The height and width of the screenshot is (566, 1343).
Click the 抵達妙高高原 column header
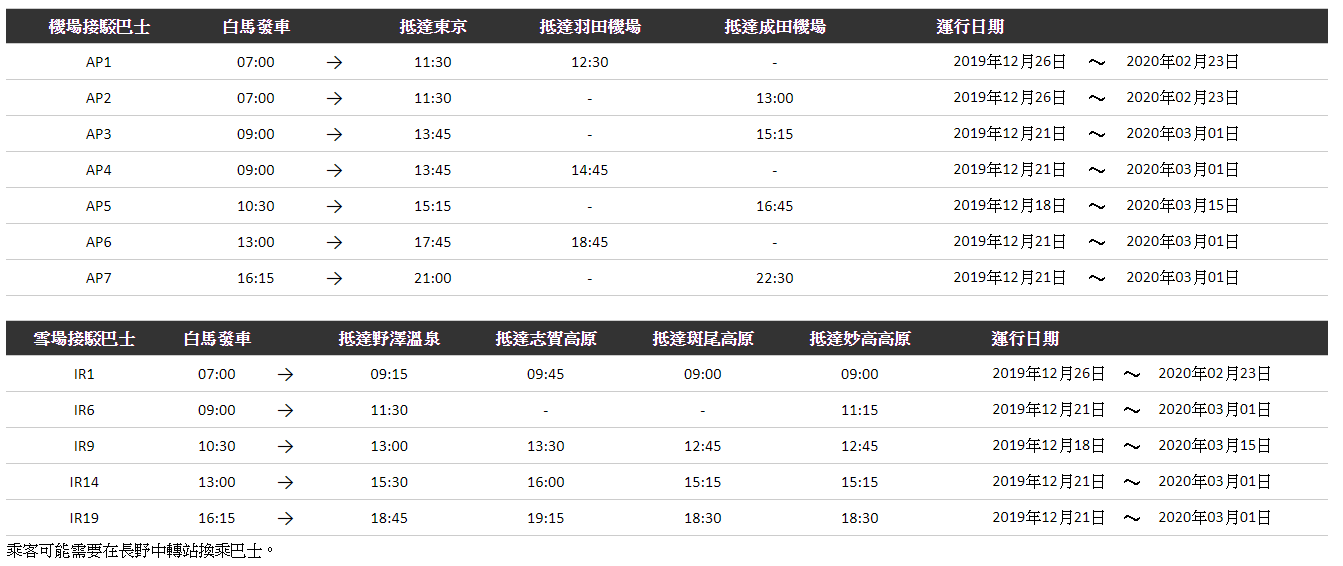pyautogui.click(x=860, y=339)
